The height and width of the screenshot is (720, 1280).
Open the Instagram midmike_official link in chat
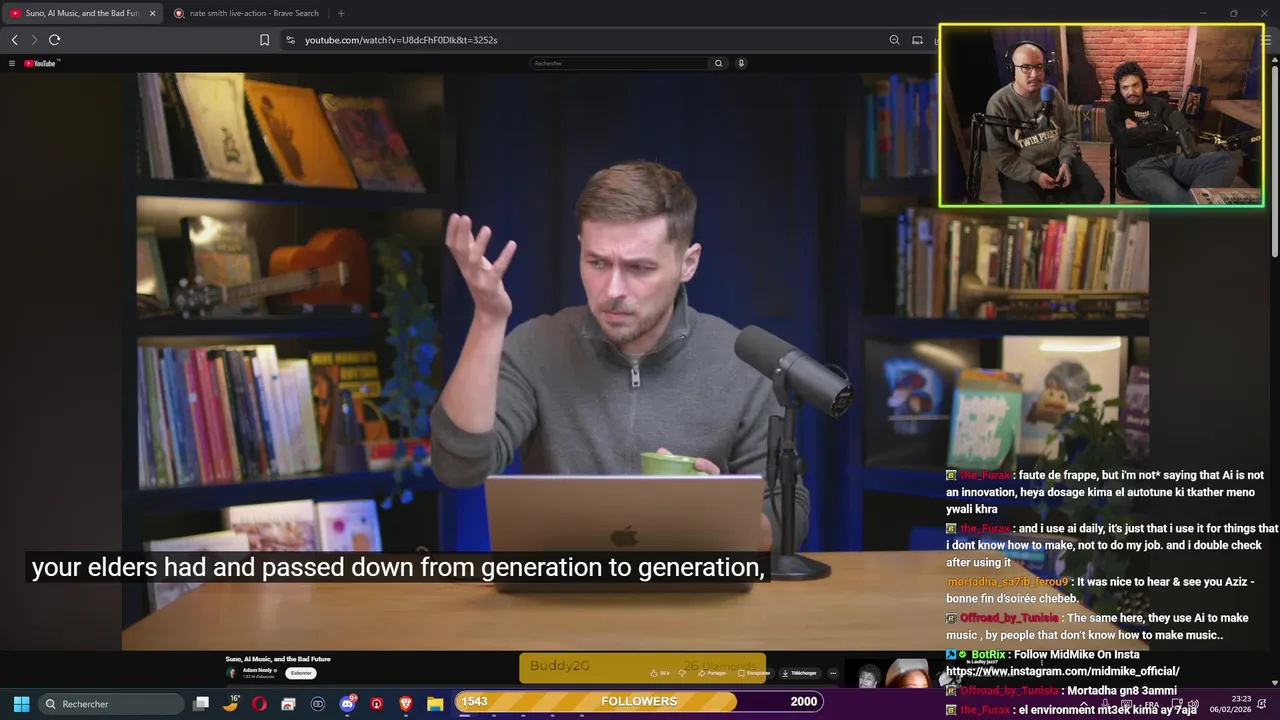pyautogui.click(x=1063, y=671)
